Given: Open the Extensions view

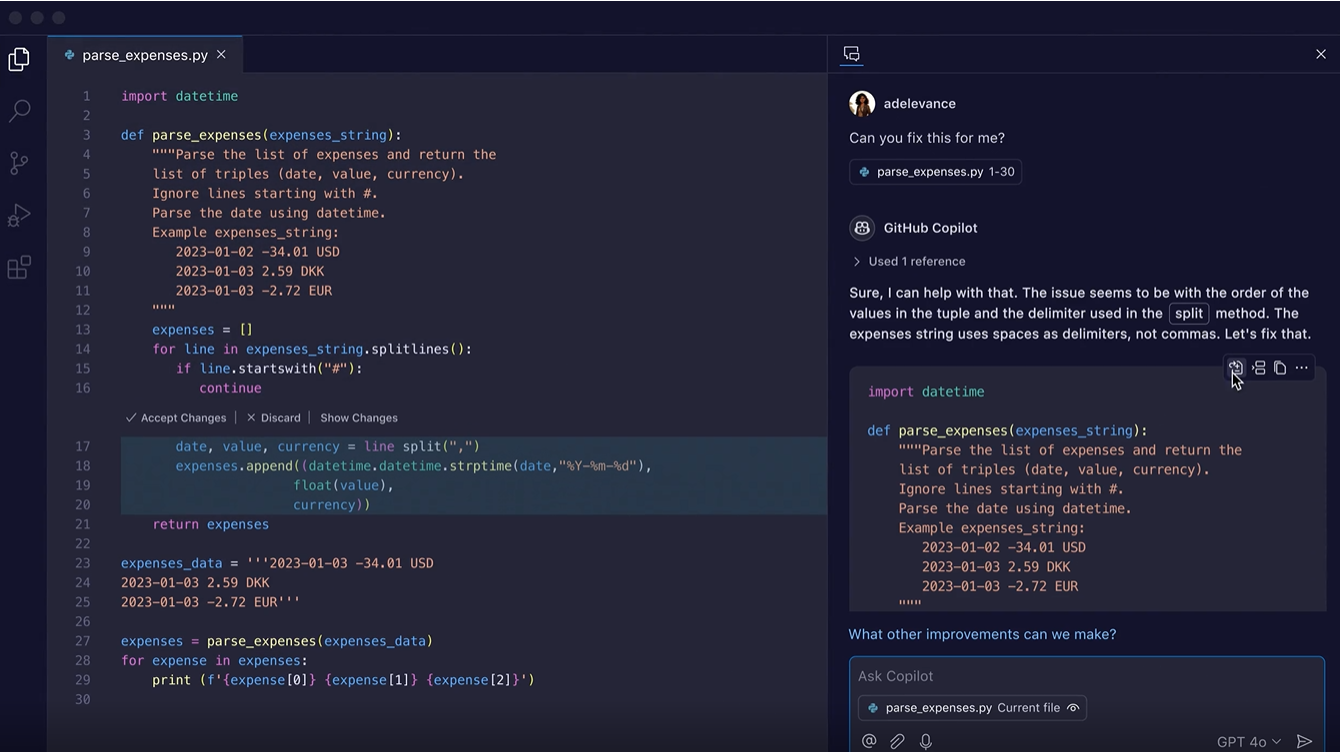Looking at the screenshot, I should 19,267.
